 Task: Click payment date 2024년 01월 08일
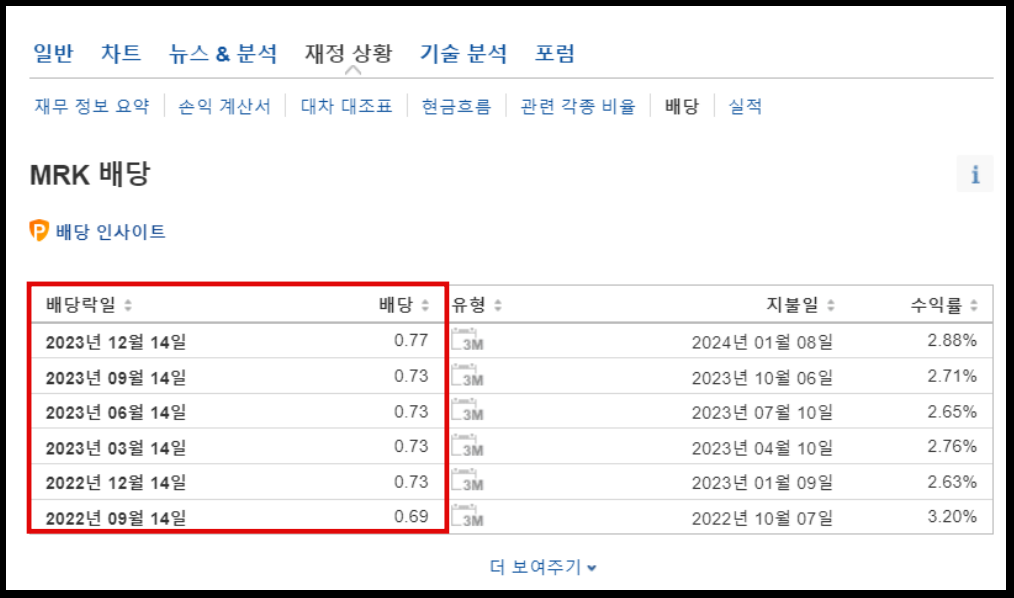[762, 341]
